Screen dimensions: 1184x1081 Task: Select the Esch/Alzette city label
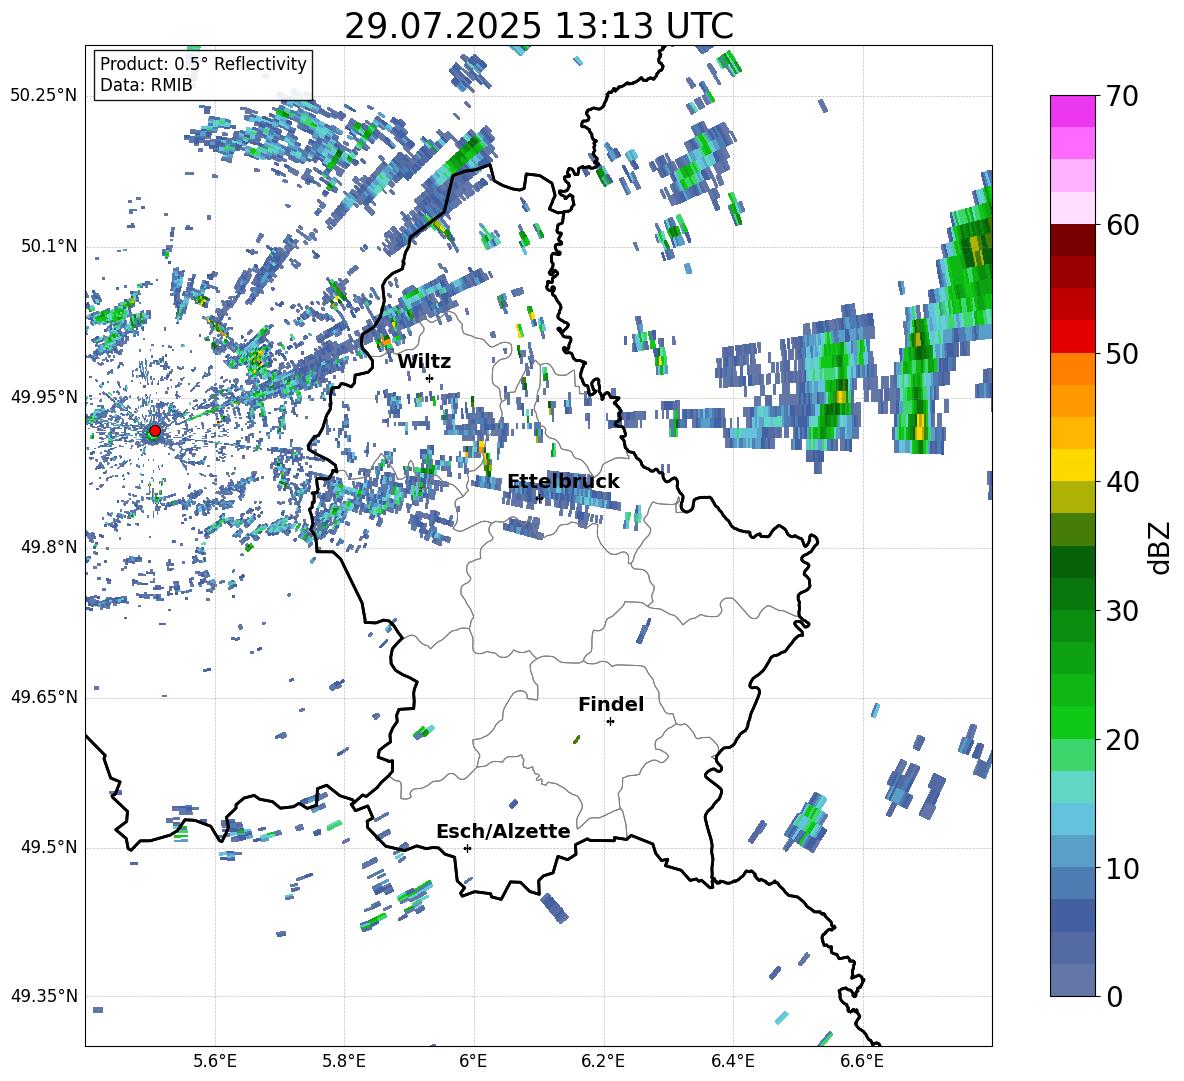pyautogui.click(x=503, y=831)
